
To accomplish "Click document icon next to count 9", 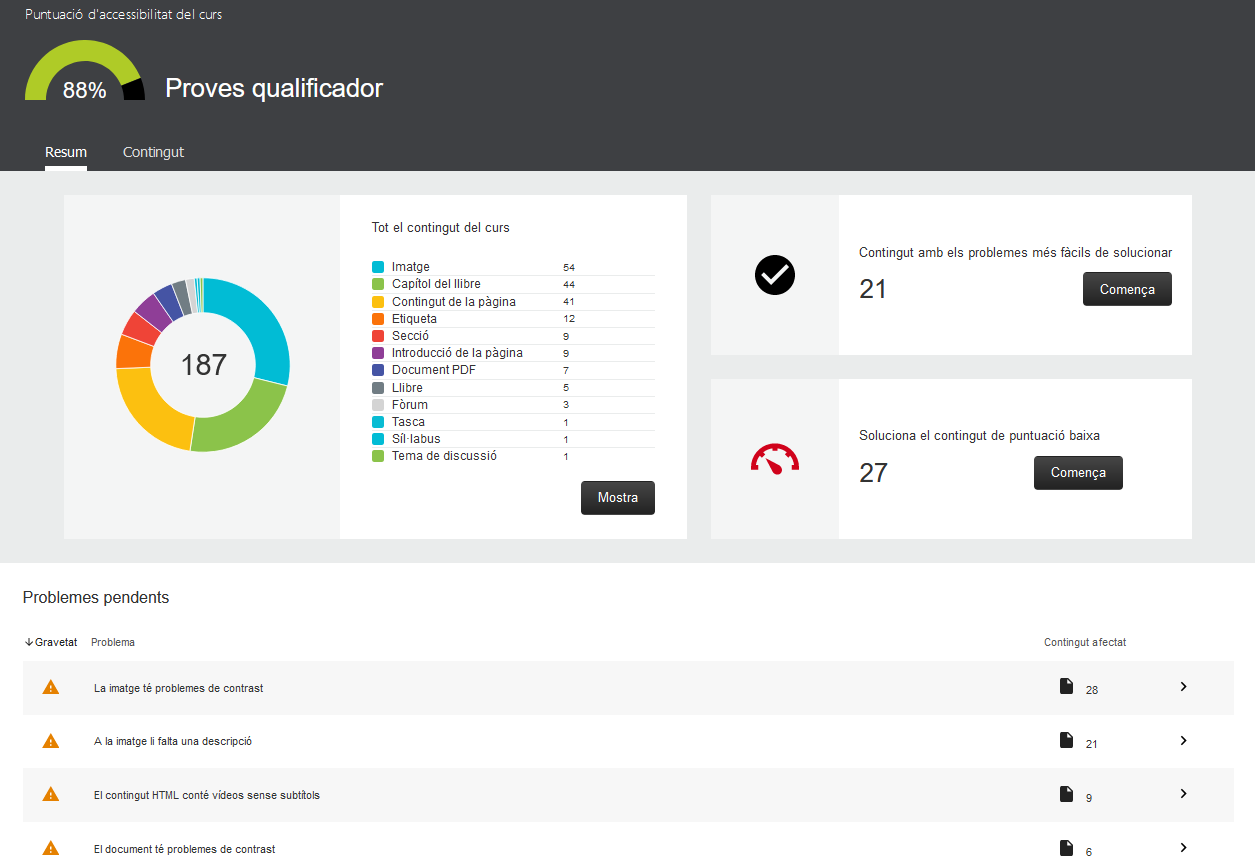I will [1066, 795].
